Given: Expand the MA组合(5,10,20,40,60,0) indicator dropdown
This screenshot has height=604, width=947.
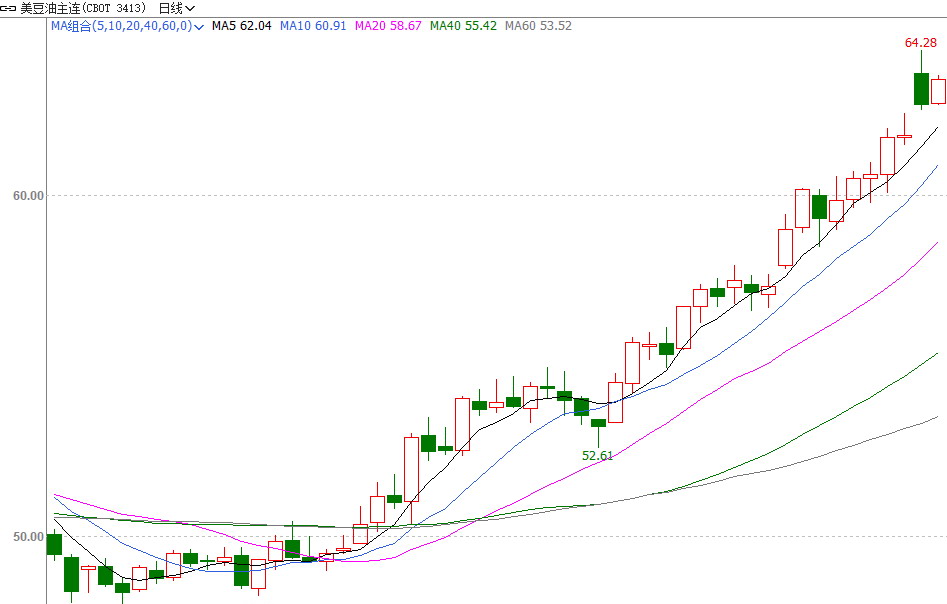Looking at the screenshot, I should point(199,26).
